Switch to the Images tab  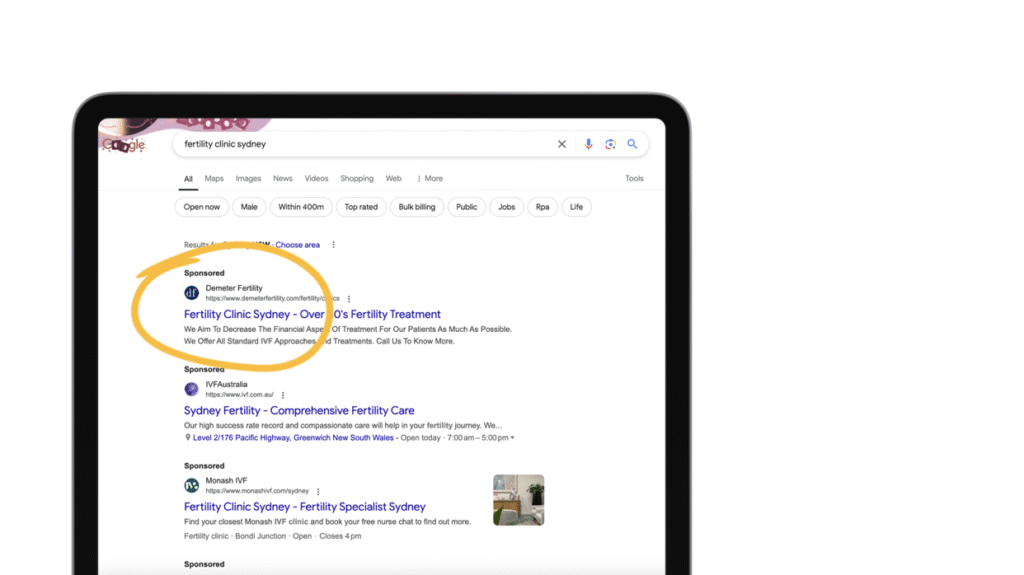point(248,179)
